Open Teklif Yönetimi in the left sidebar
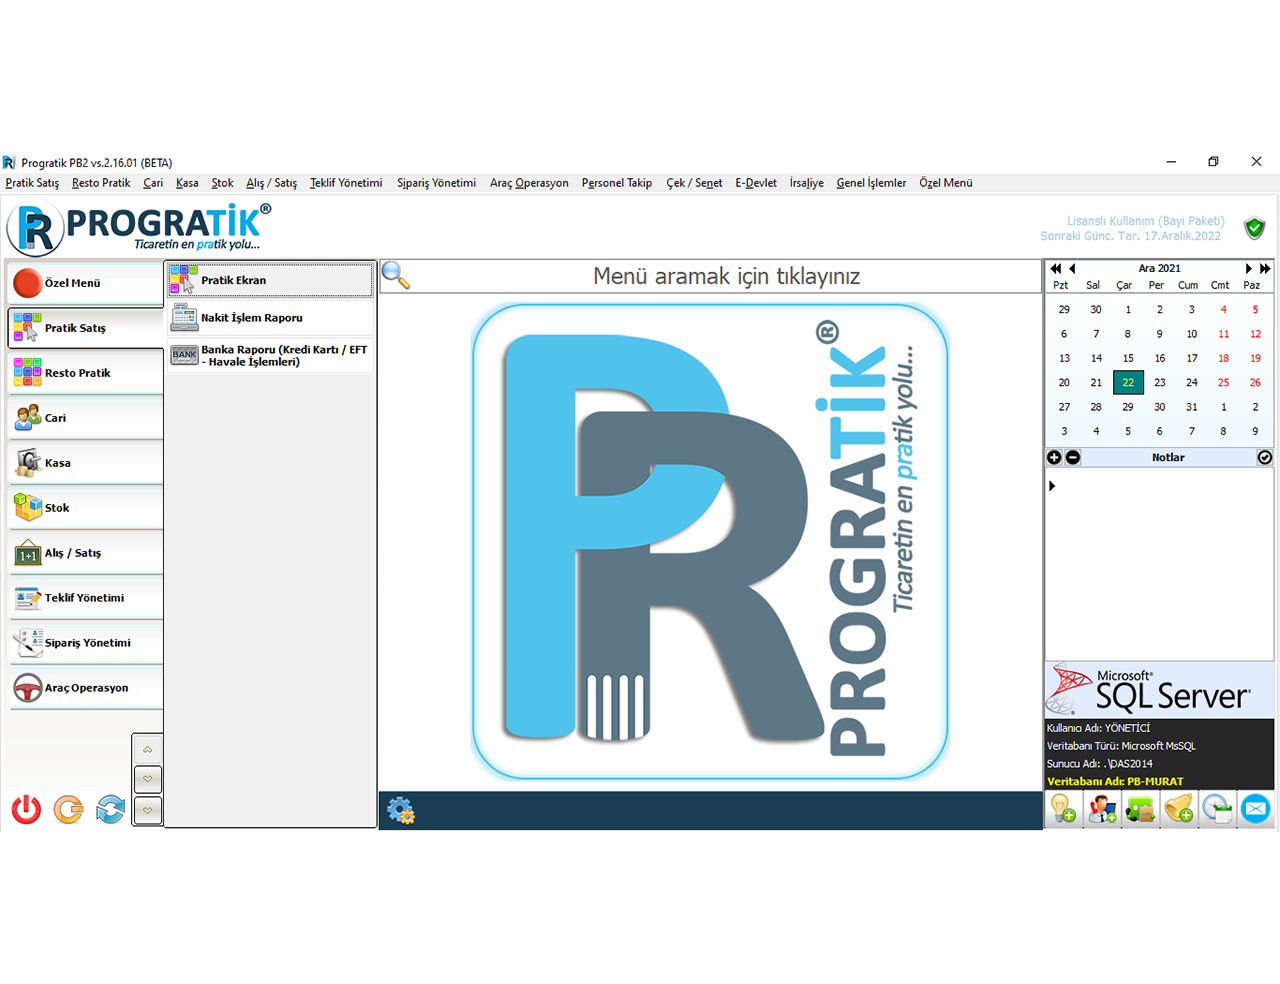Screen dimensions: 1280x984 85,598
